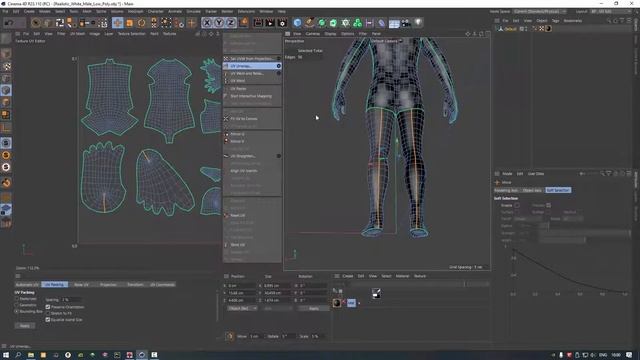Switch to the UV Packing tab
The height and width of the screenshot is (360, 640).
(x=54, y=284)
